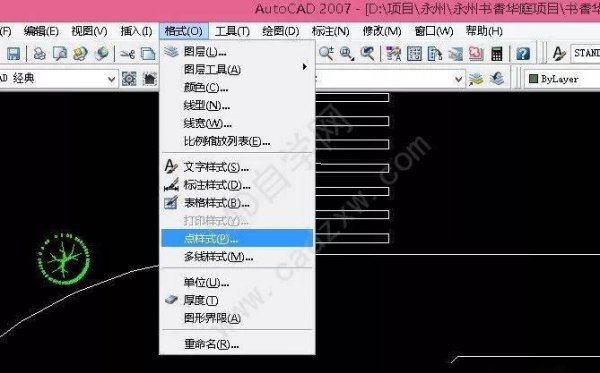The width and height of the screenshot is (600, 373).
Task: Click the Text Style A icon
Action: pyautogui.click(x=559, y=54)
